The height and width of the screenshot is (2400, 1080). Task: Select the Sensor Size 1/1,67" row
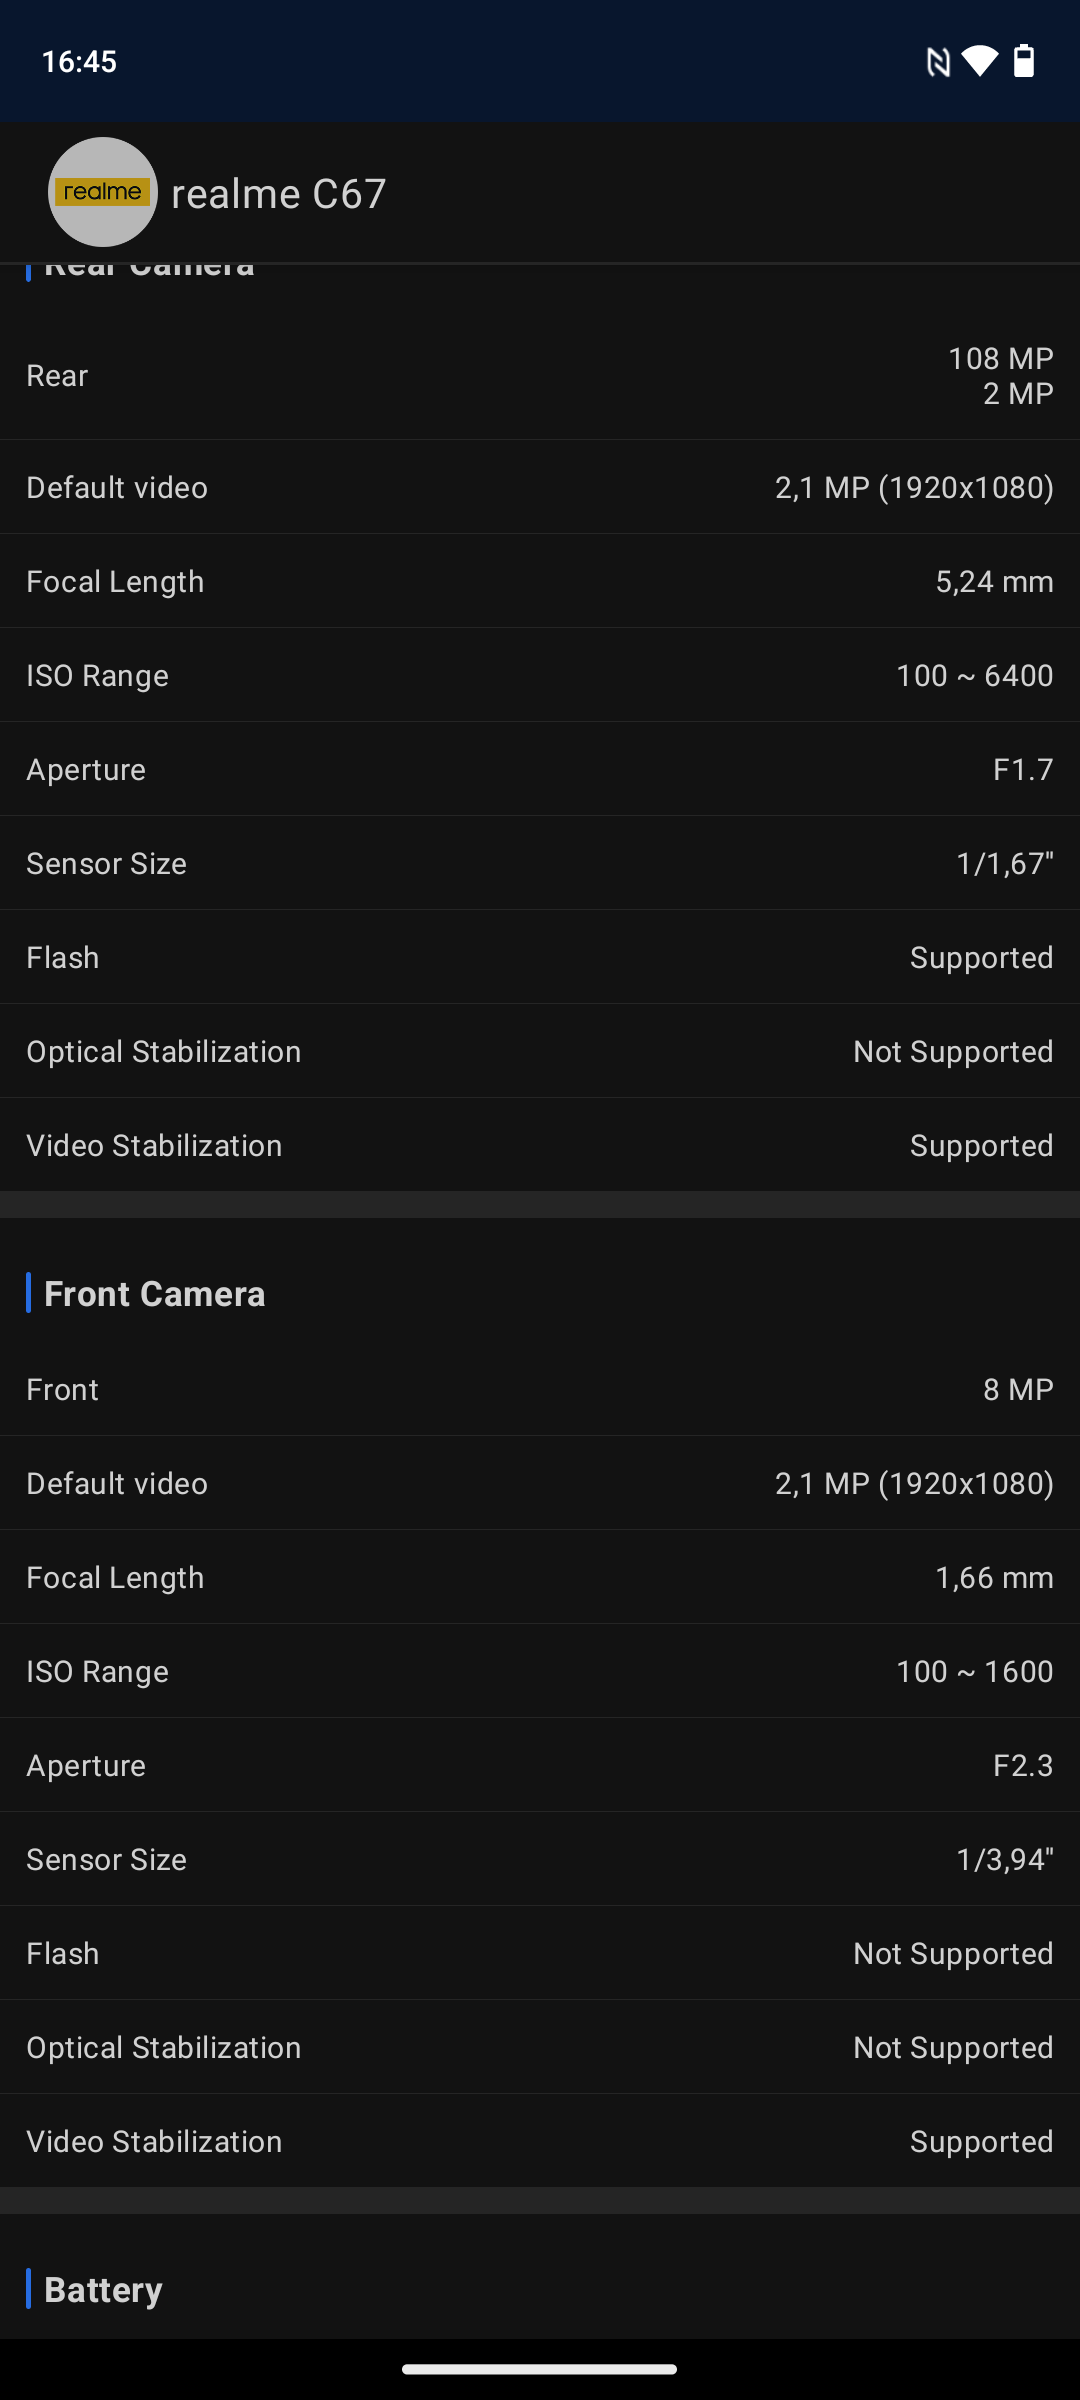pyautogui.click(x=540, y=863)
